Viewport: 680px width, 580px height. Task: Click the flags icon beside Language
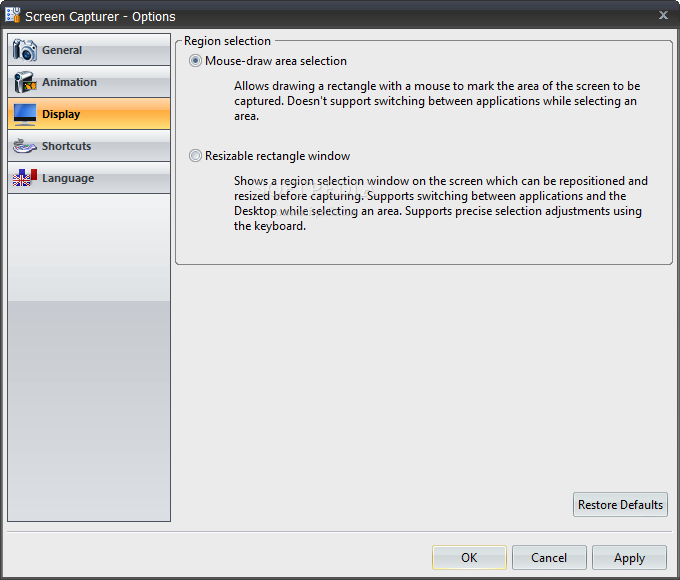coord(25,178)
